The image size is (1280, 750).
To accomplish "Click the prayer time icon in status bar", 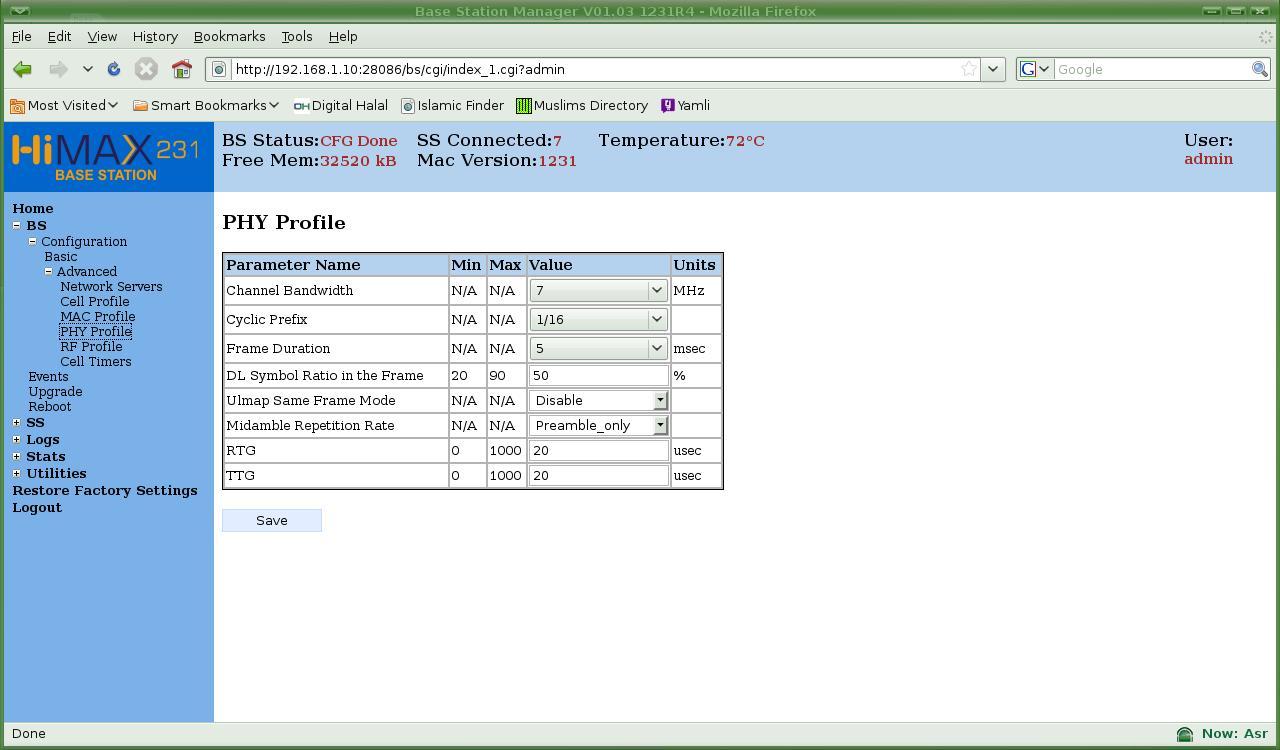I will click(1185, 734).
